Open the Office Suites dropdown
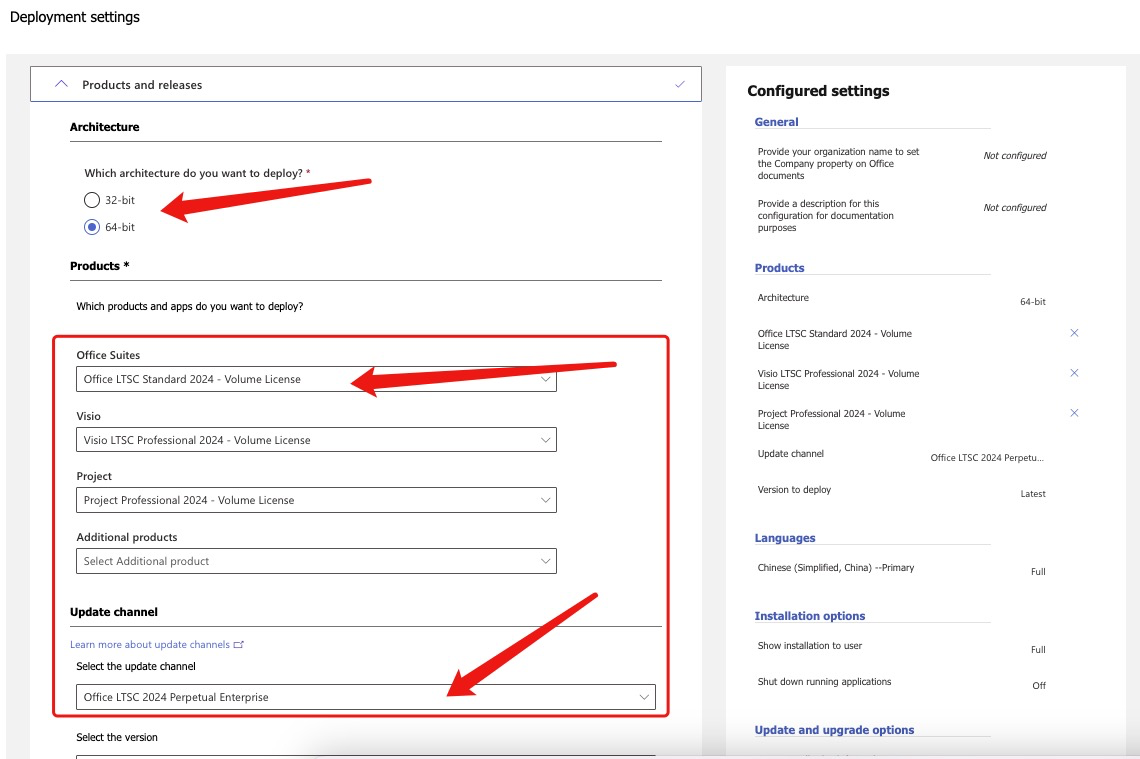 pyautogui.click(x=316, y=379)
